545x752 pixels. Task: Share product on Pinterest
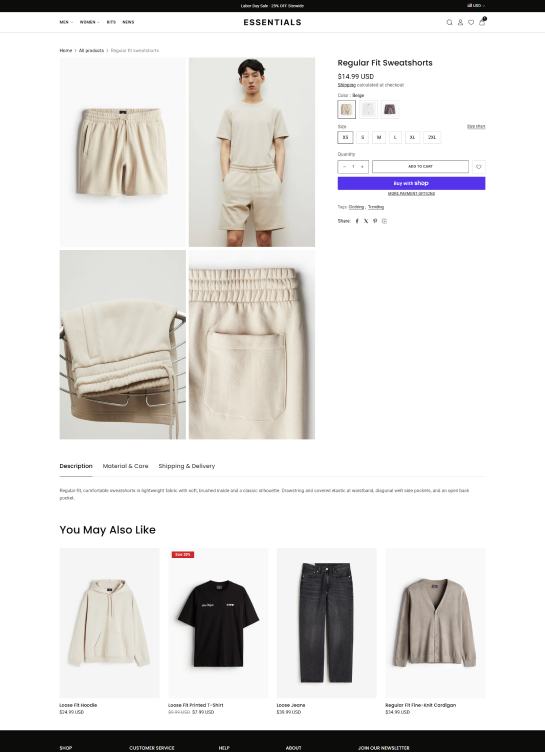[x=375, y=221]
